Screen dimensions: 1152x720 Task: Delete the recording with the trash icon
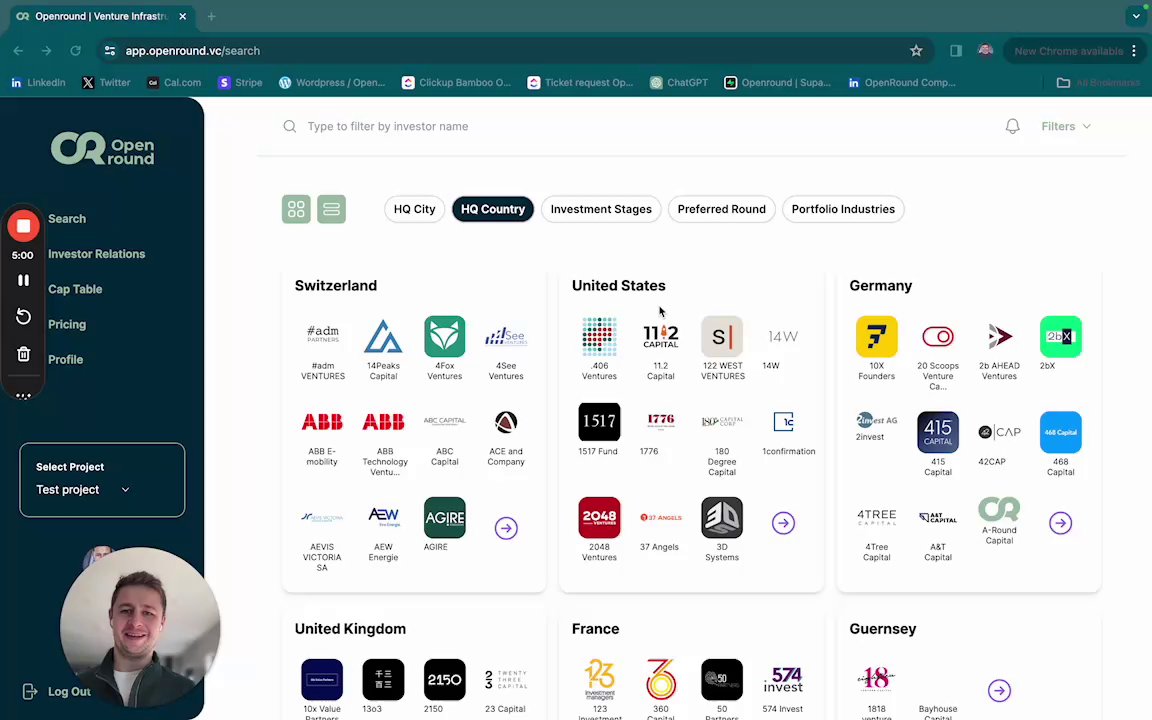click(x=24, y=354)
